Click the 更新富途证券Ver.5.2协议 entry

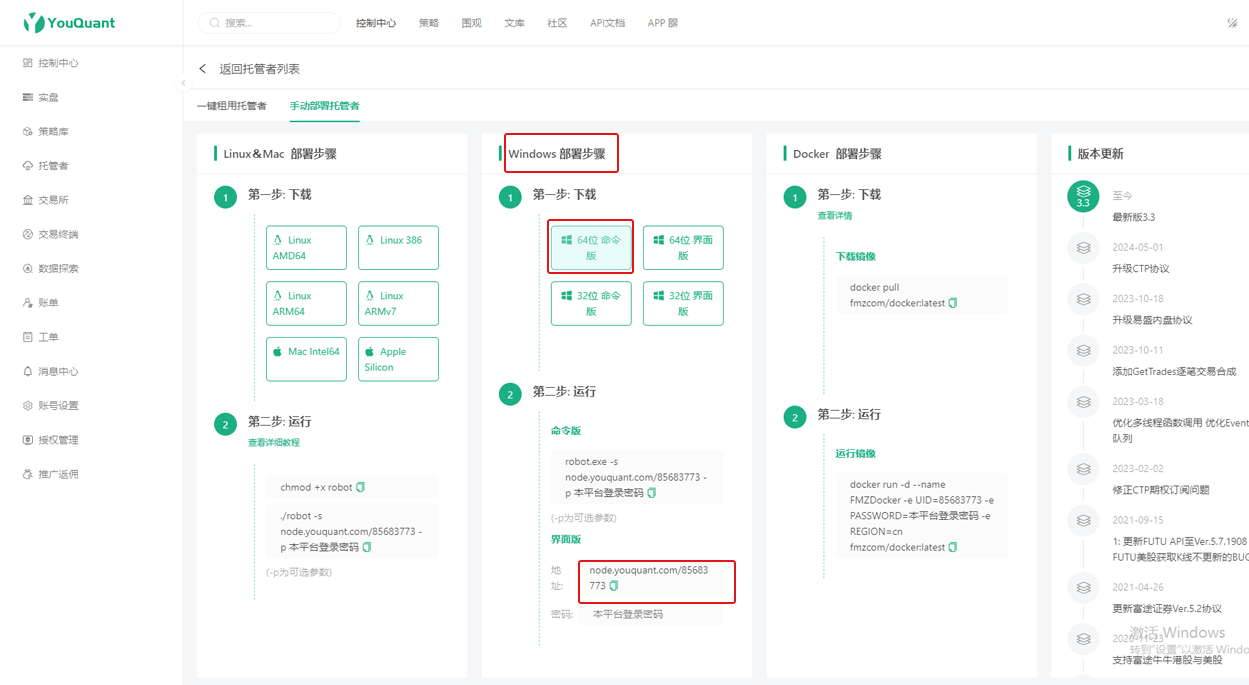pyautogui.click(x=1167, y=609)
